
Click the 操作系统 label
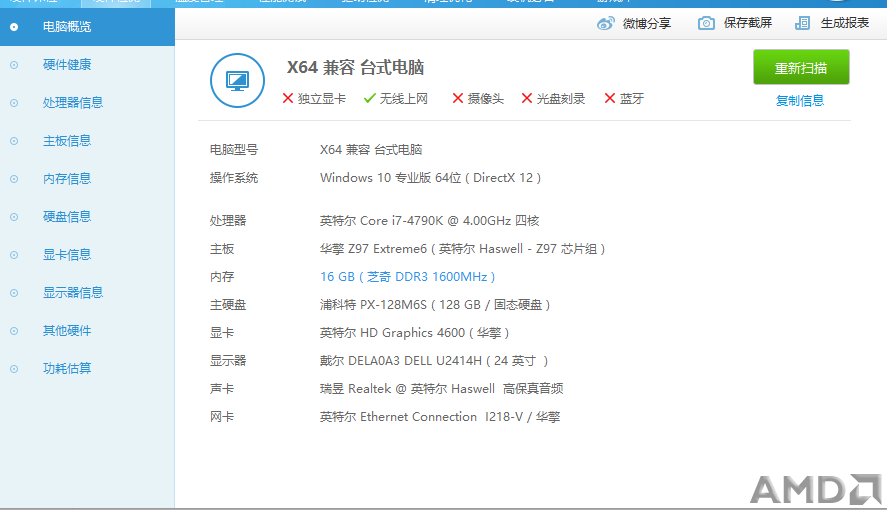click(234, 178)
